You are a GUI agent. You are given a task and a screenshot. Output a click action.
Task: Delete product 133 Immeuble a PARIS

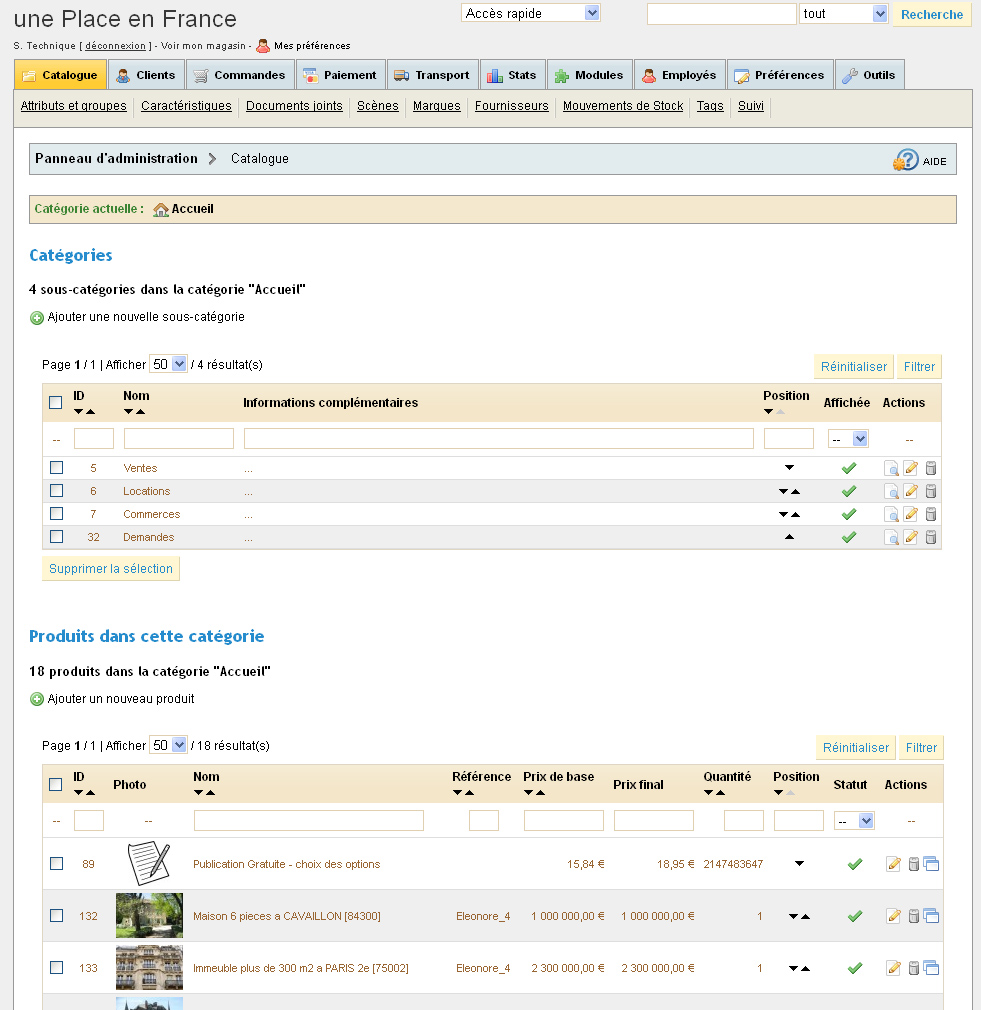click(913, 967)
